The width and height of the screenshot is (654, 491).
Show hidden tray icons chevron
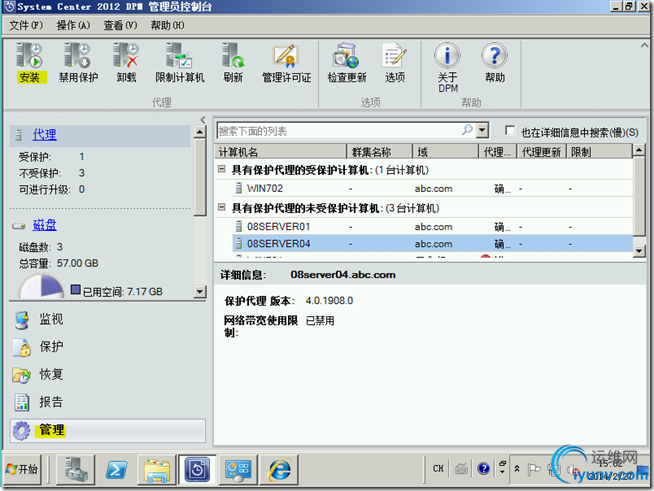[517, 469]
